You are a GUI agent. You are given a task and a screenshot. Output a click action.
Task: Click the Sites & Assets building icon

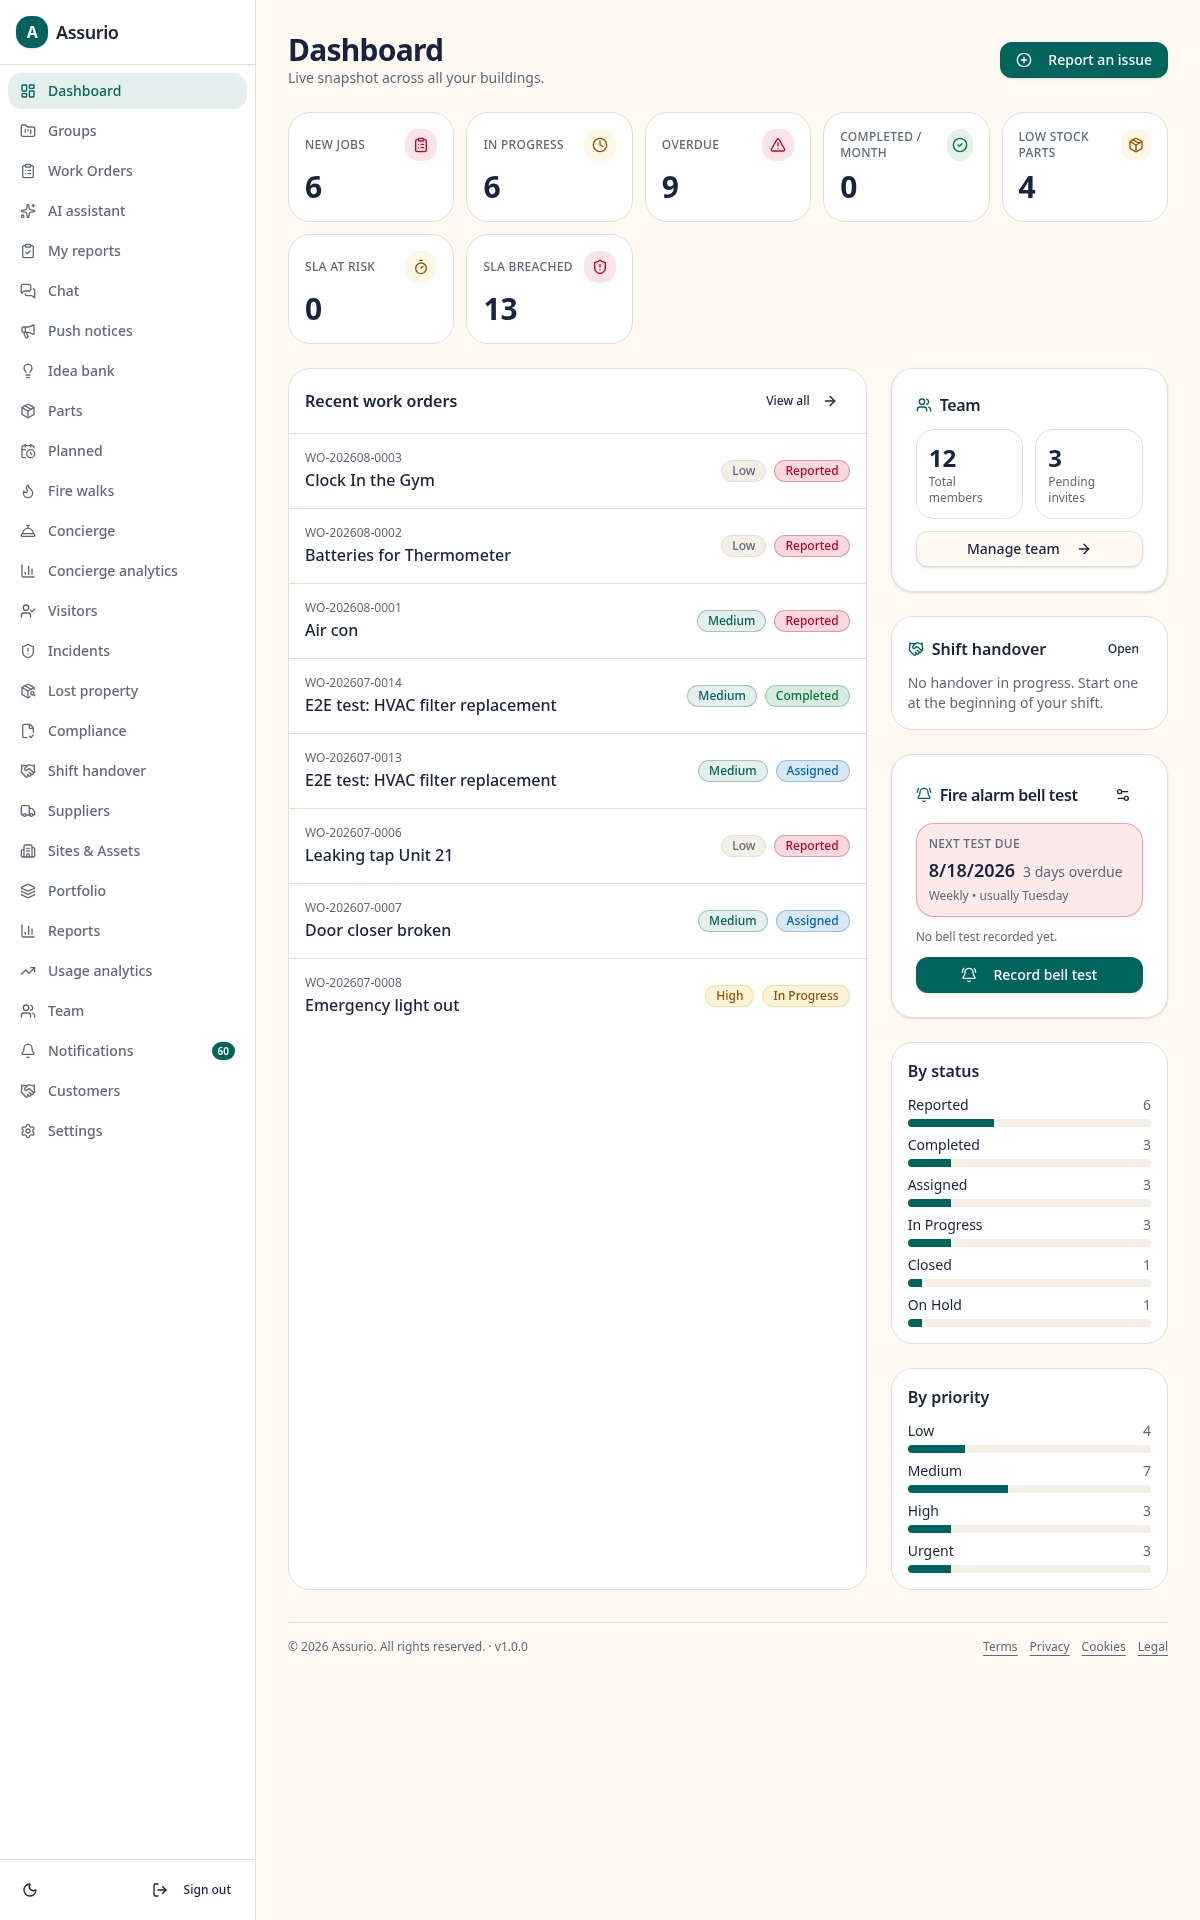click(28, 851)
